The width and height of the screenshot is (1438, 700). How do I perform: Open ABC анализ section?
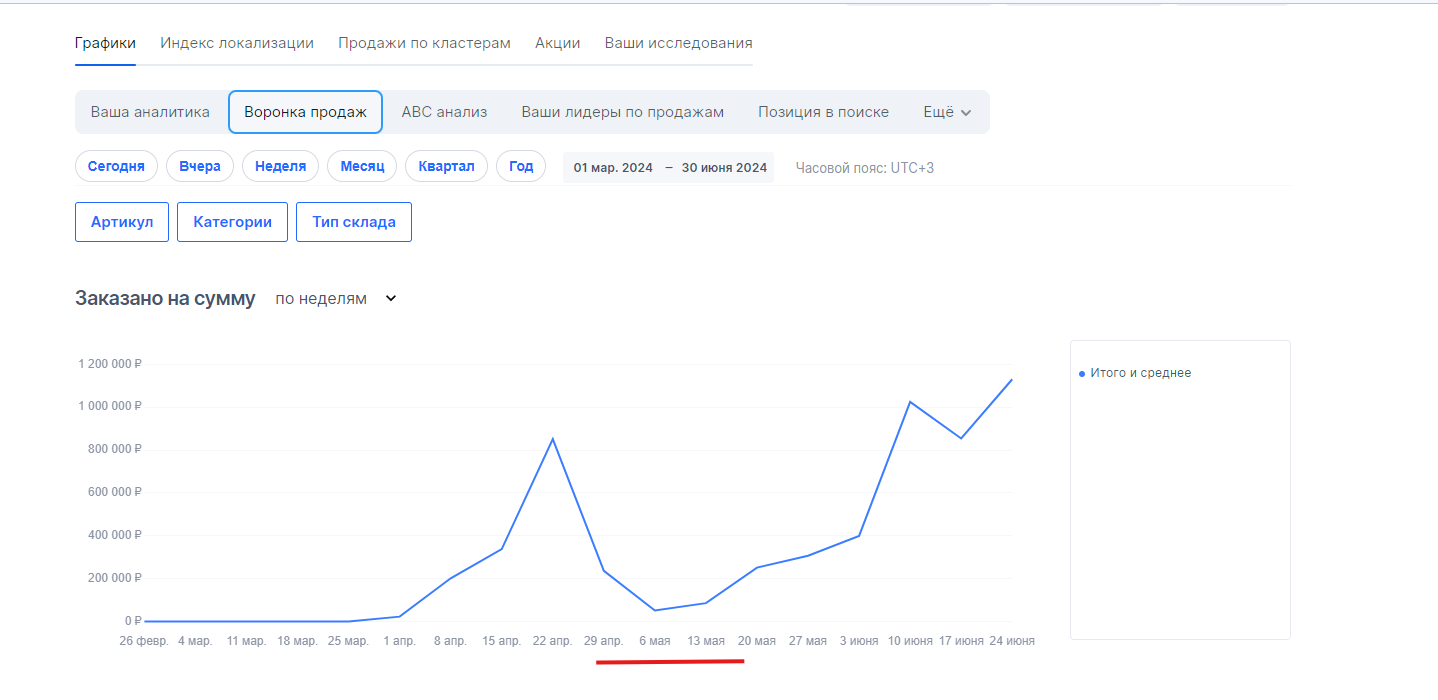(x=444, y=112)
